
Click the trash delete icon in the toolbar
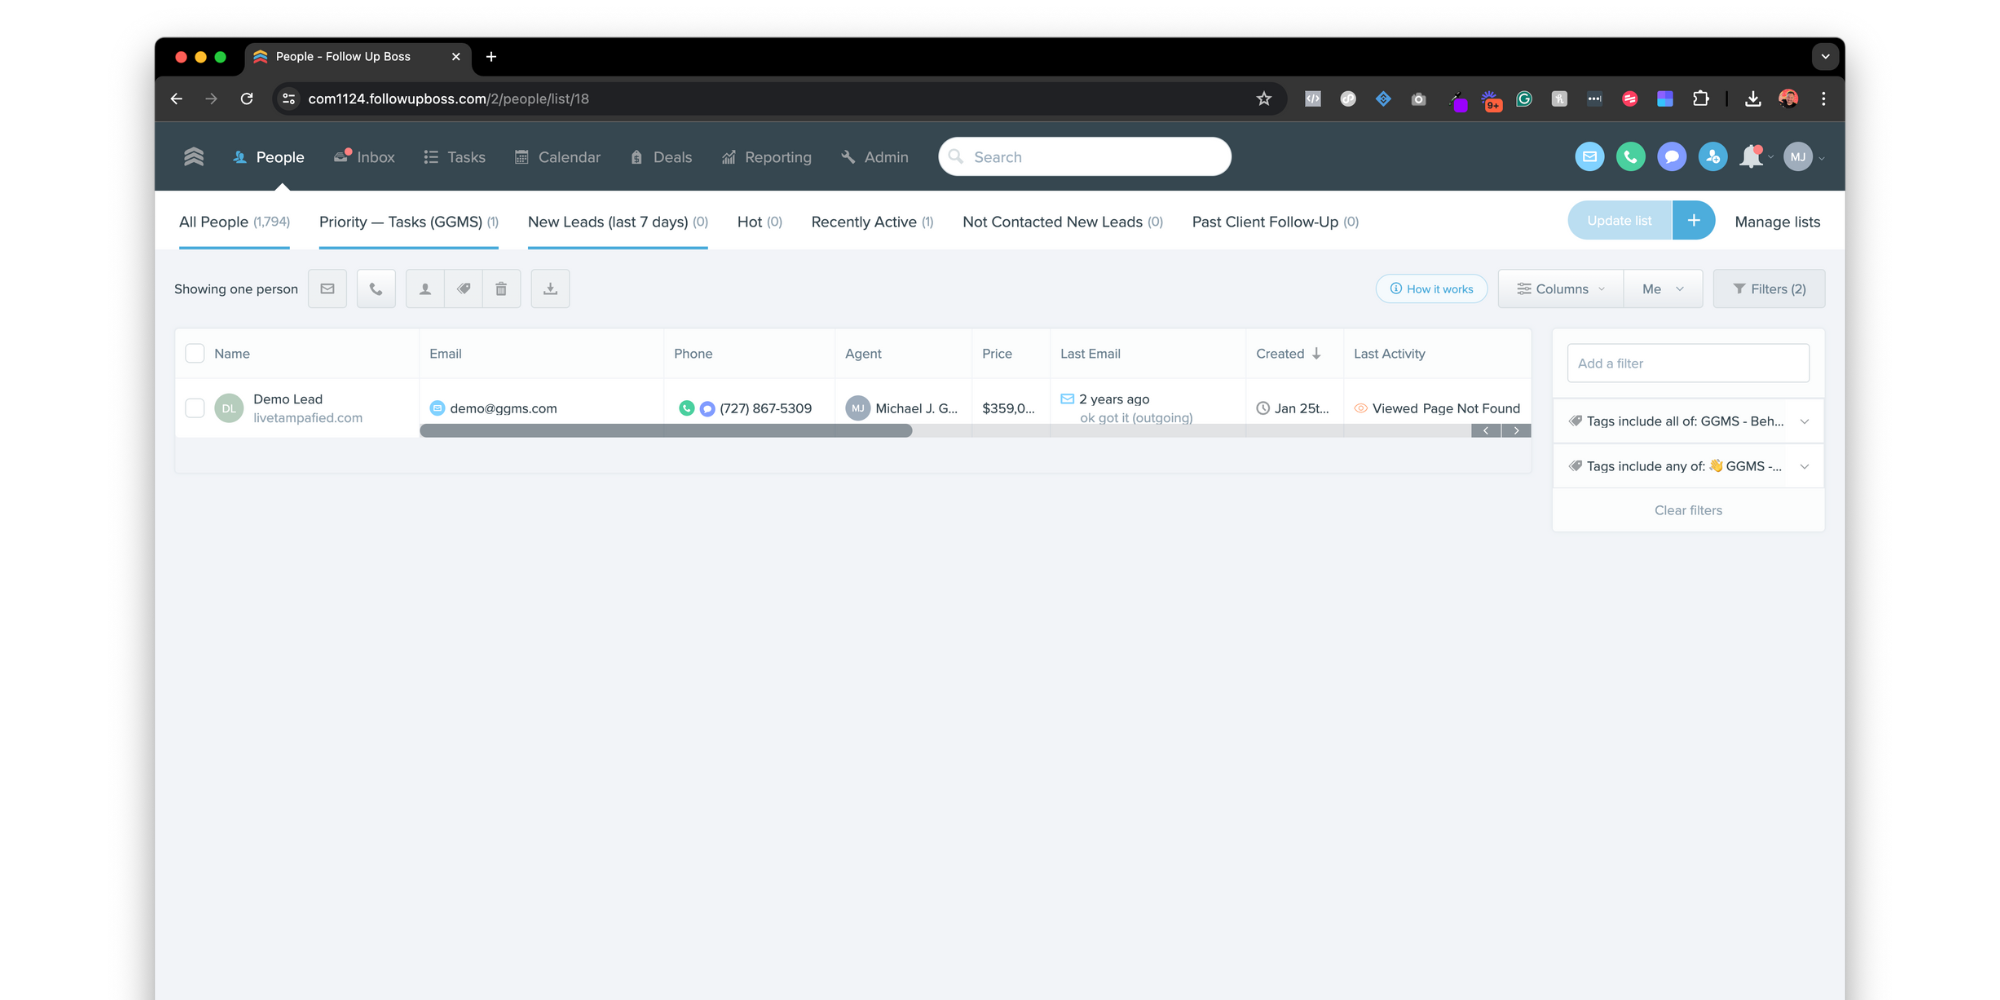501,289
